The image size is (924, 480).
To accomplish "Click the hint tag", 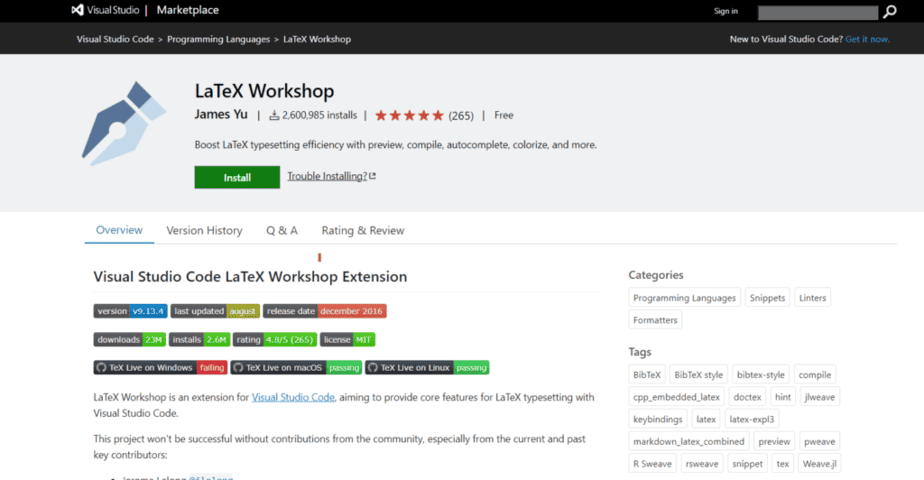I will (783, 397).
